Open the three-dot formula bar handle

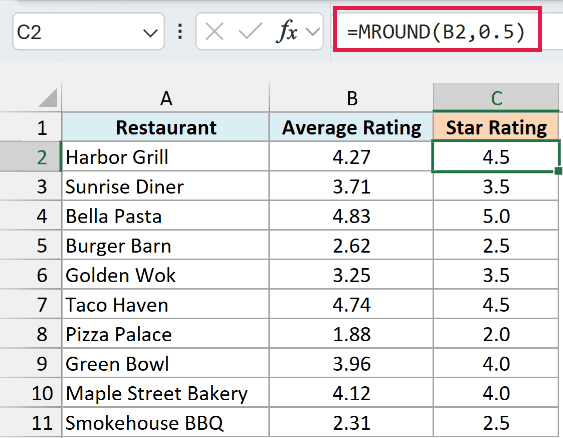coord(180,32)
